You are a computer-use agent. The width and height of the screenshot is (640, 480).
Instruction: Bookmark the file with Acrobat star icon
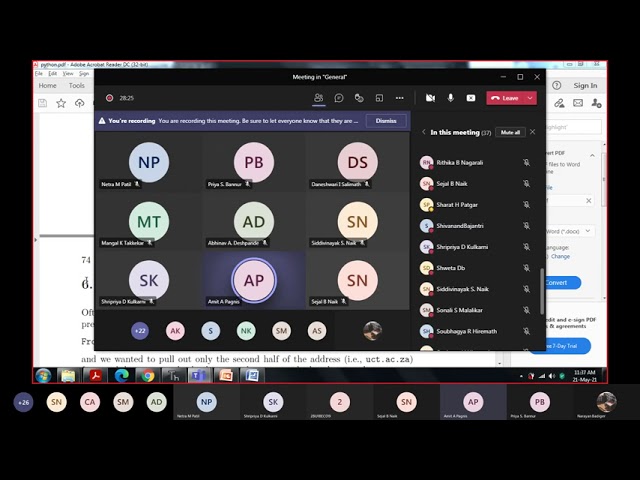[61, 103]
